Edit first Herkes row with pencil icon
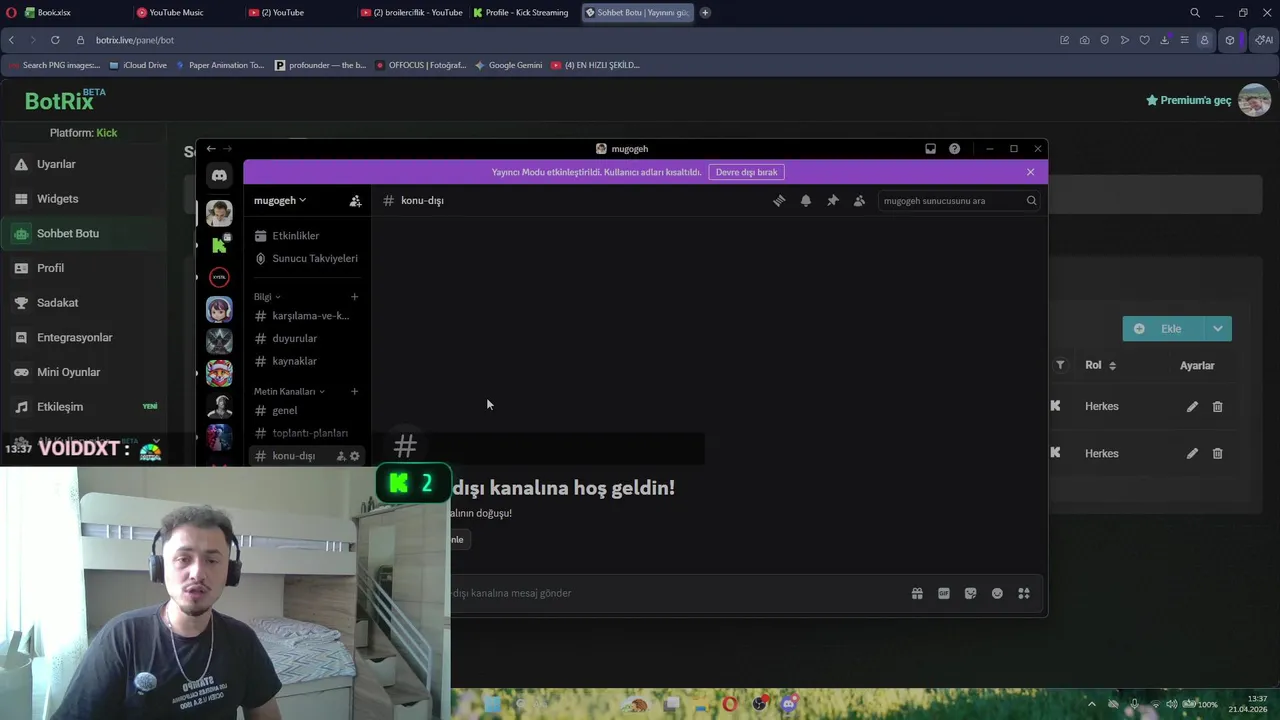The image size is (1280, 720). 1192,407
